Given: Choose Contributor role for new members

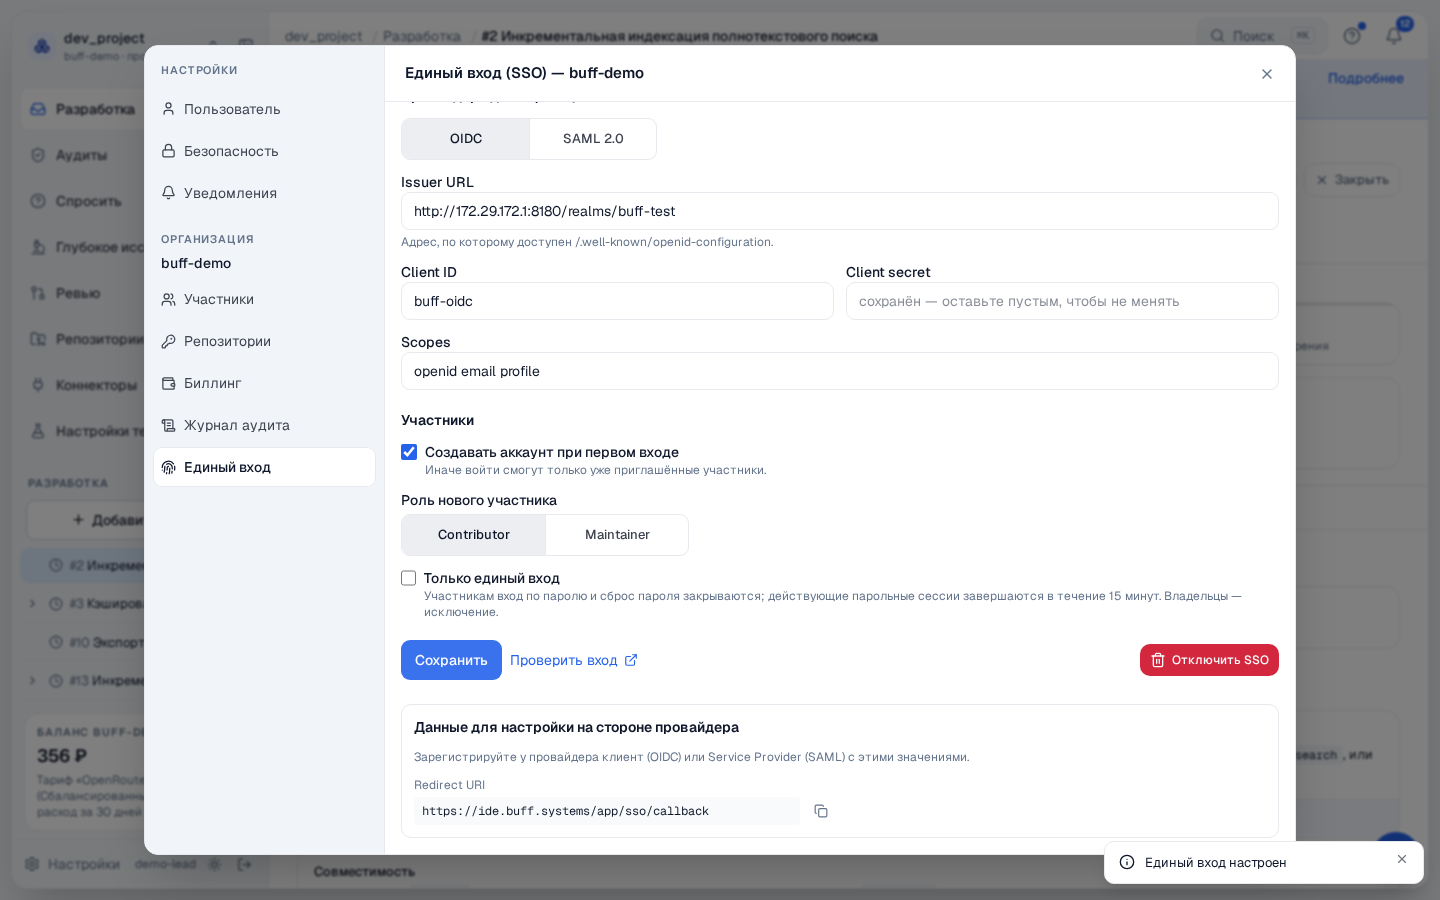Looking at the screenshot, I should tap(474, 535).
